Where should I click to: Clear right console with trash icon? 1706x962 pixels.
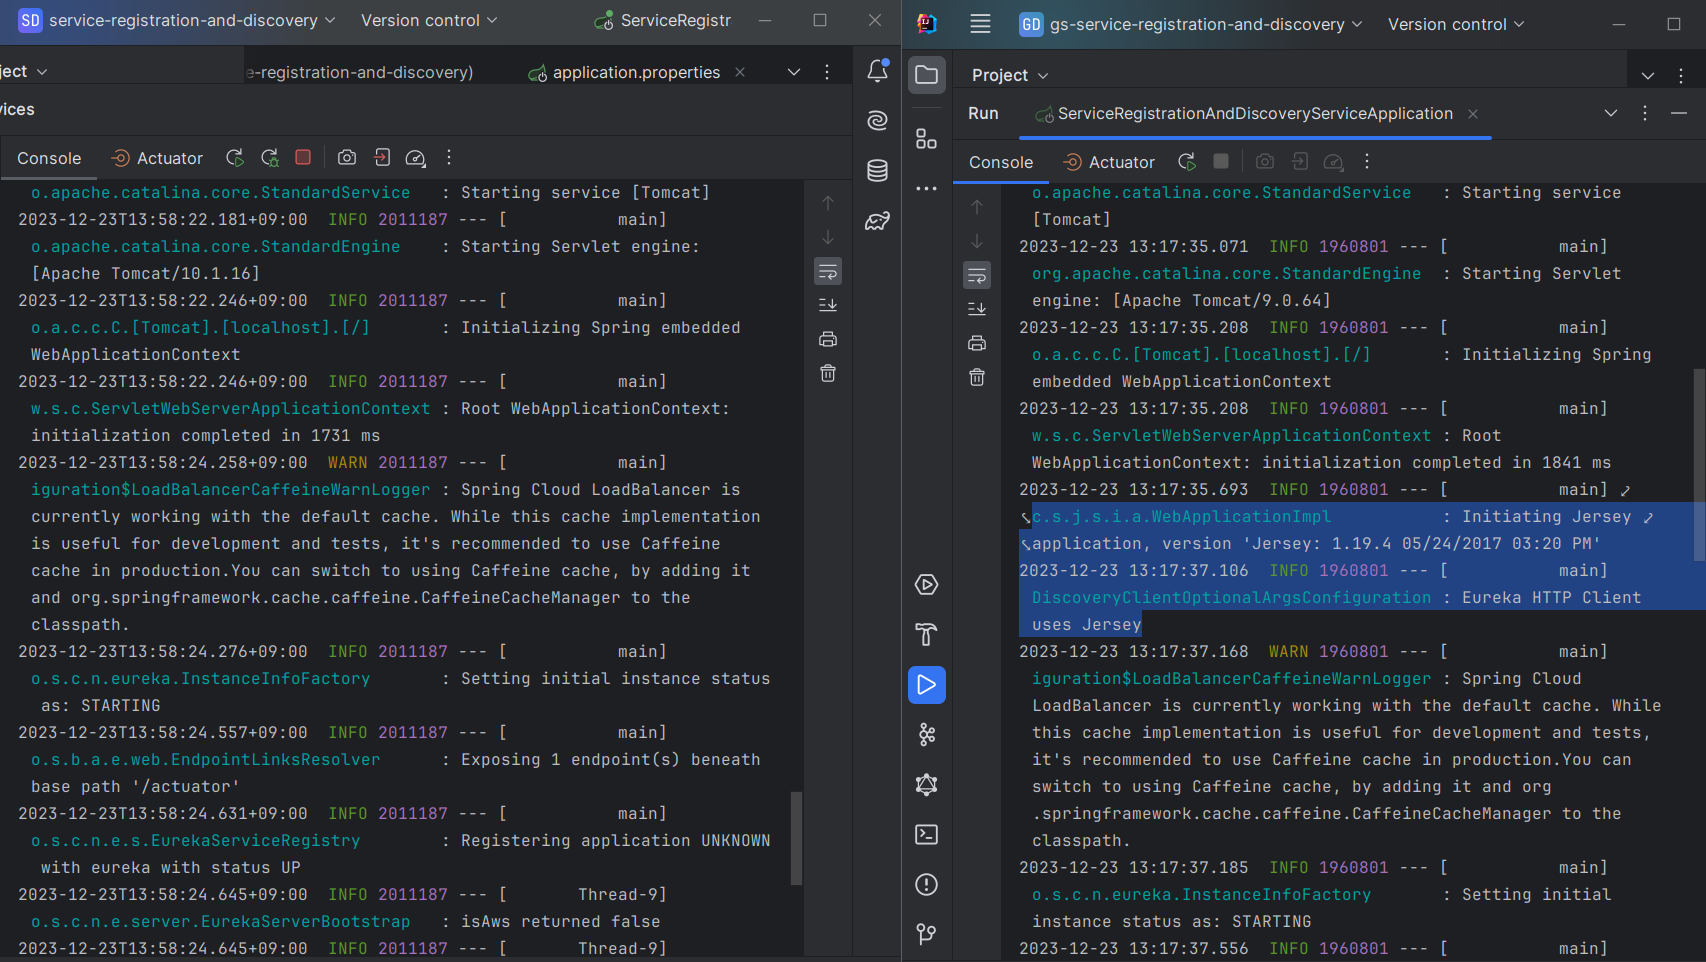click(x=977, y=377)
